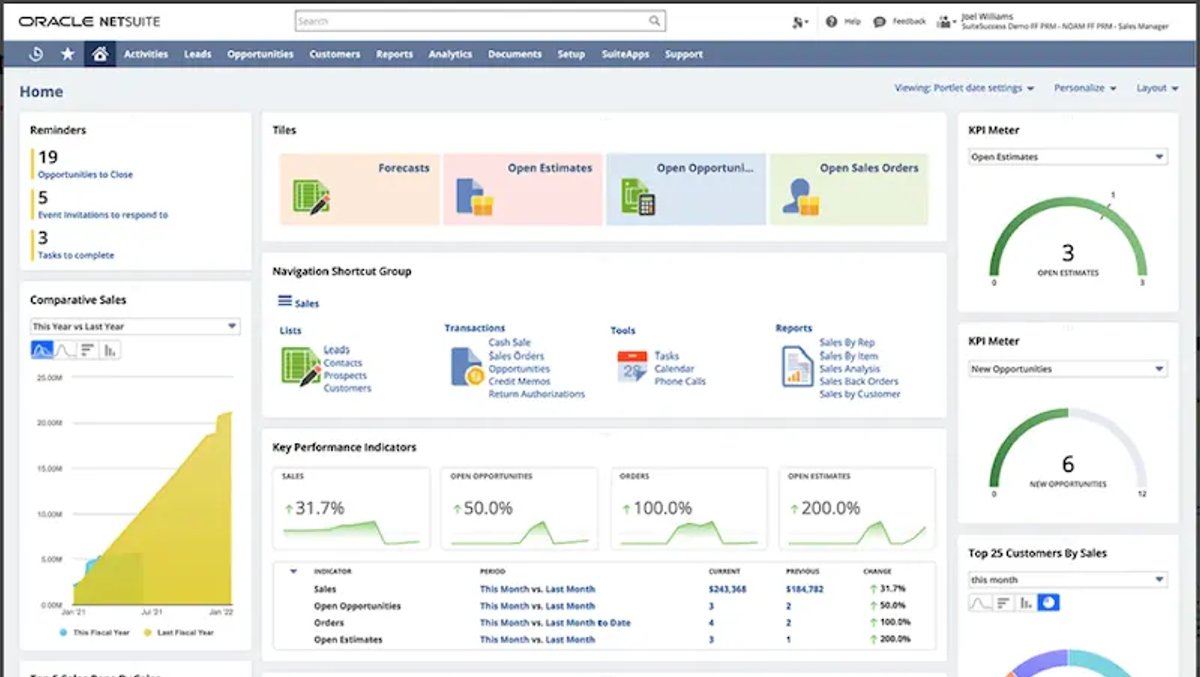This screenshot has height=677, width=1200.
Task: Select line chart view in Top 25 Customers
Action: click(980, 603)
